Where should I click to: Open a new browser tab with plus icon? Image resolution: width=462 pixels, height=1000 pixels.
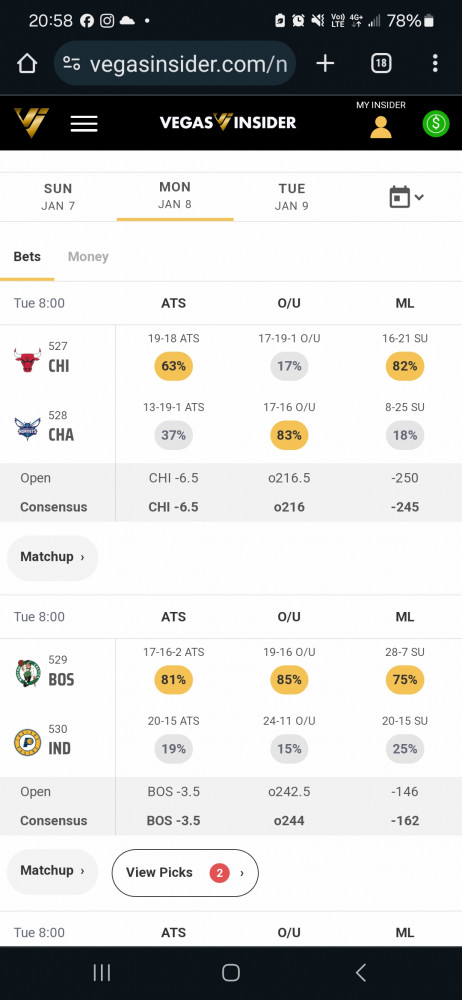tap(325, 63)
